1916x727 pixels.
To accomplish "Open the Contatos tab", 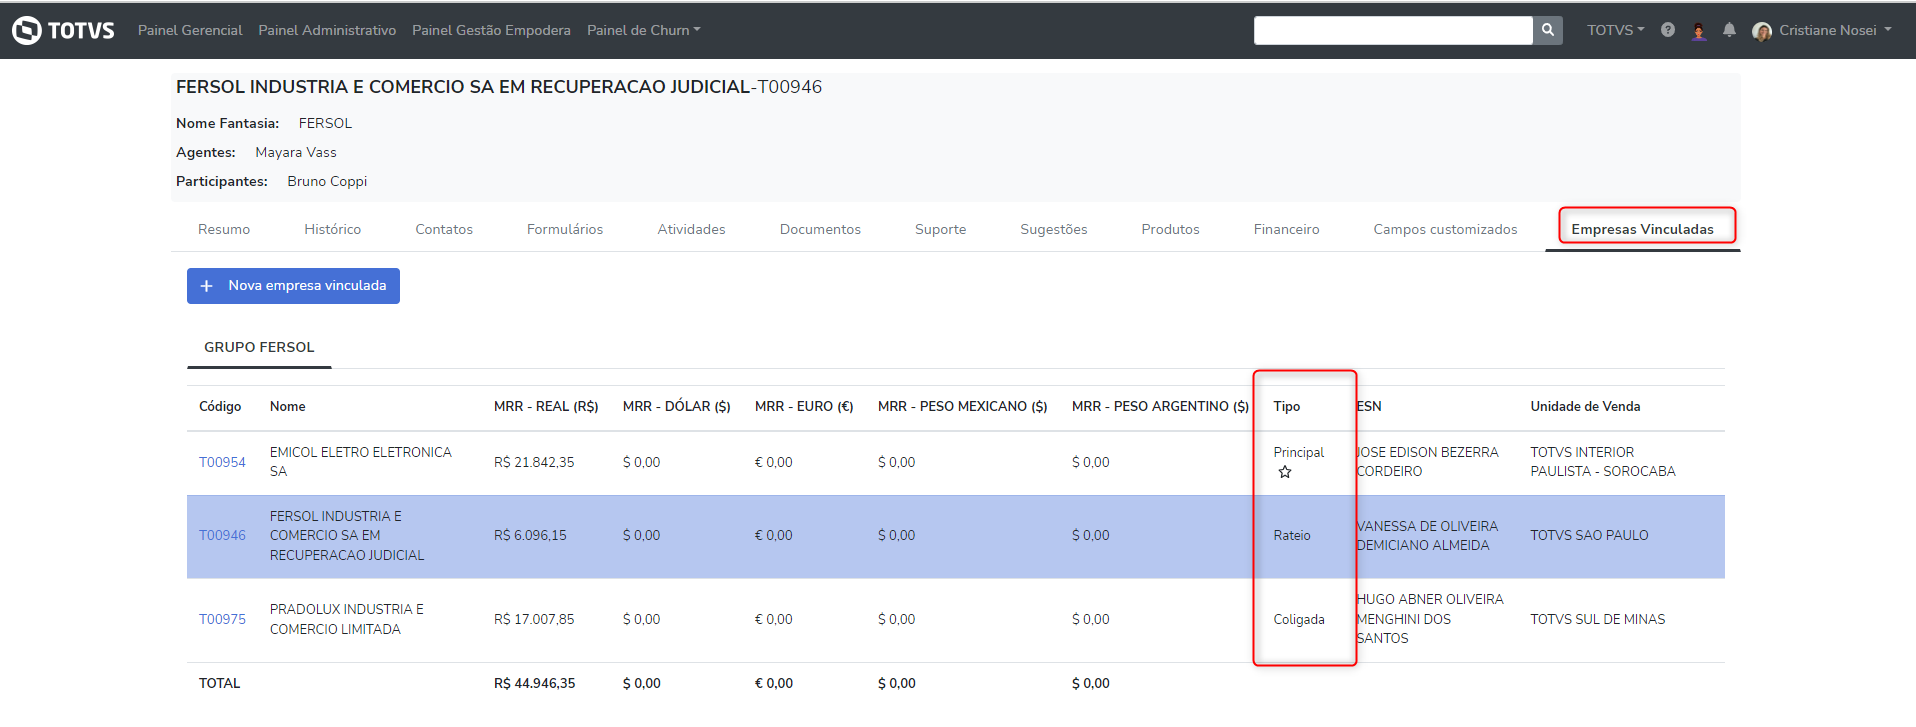I will pos(444,229).
